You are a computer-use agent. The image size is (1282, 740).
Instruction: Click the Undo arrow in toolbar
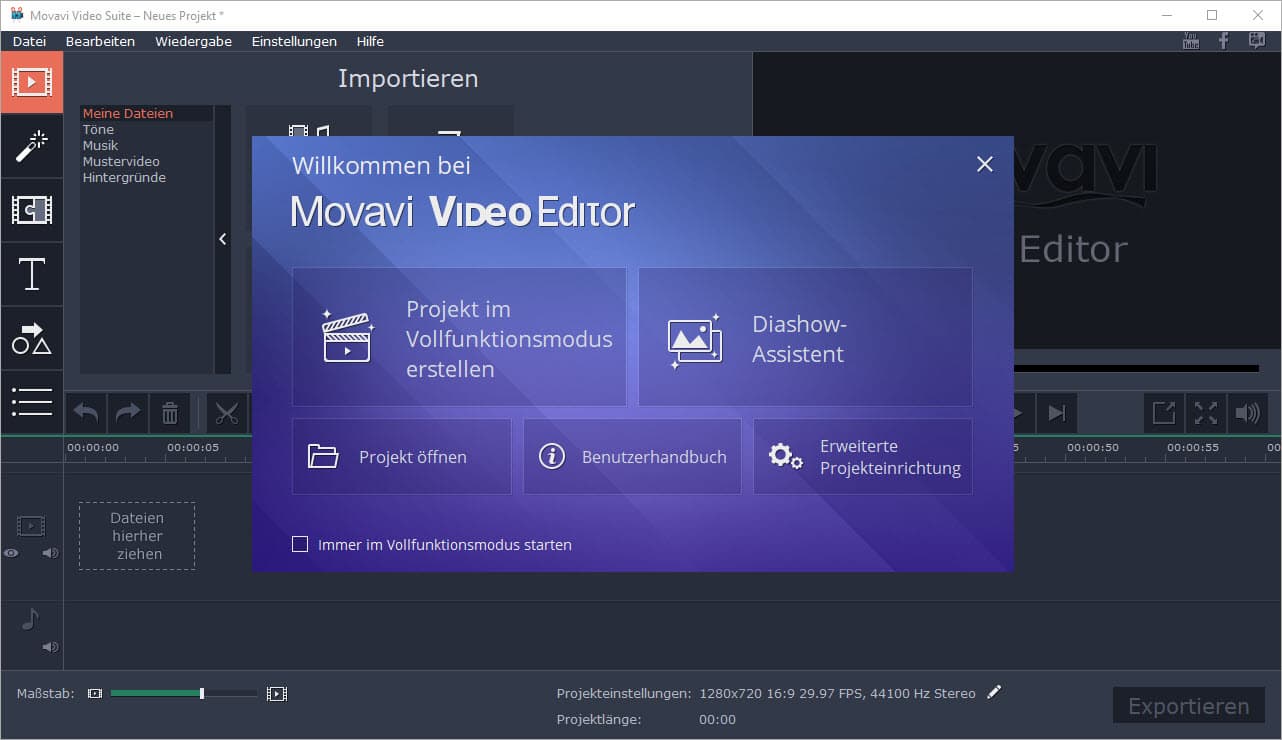point(87,413)
